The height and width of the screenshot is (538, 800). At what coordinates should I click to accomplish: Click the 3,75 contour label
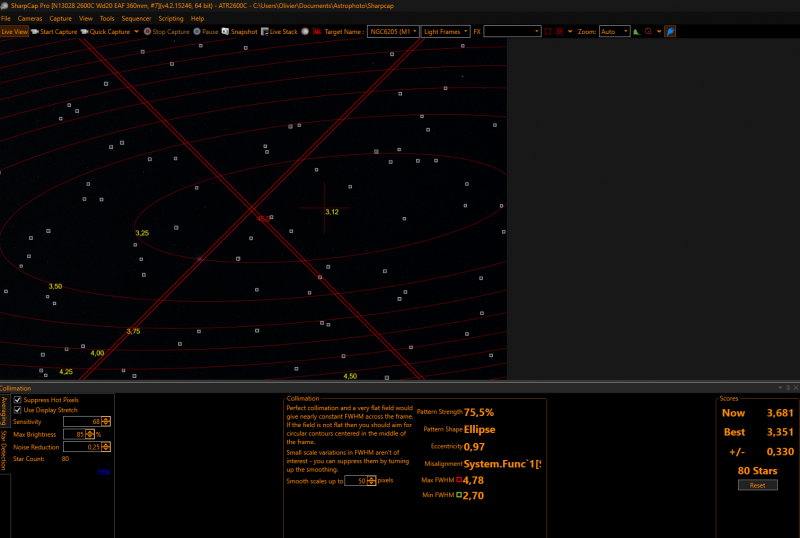pos(133,331)
